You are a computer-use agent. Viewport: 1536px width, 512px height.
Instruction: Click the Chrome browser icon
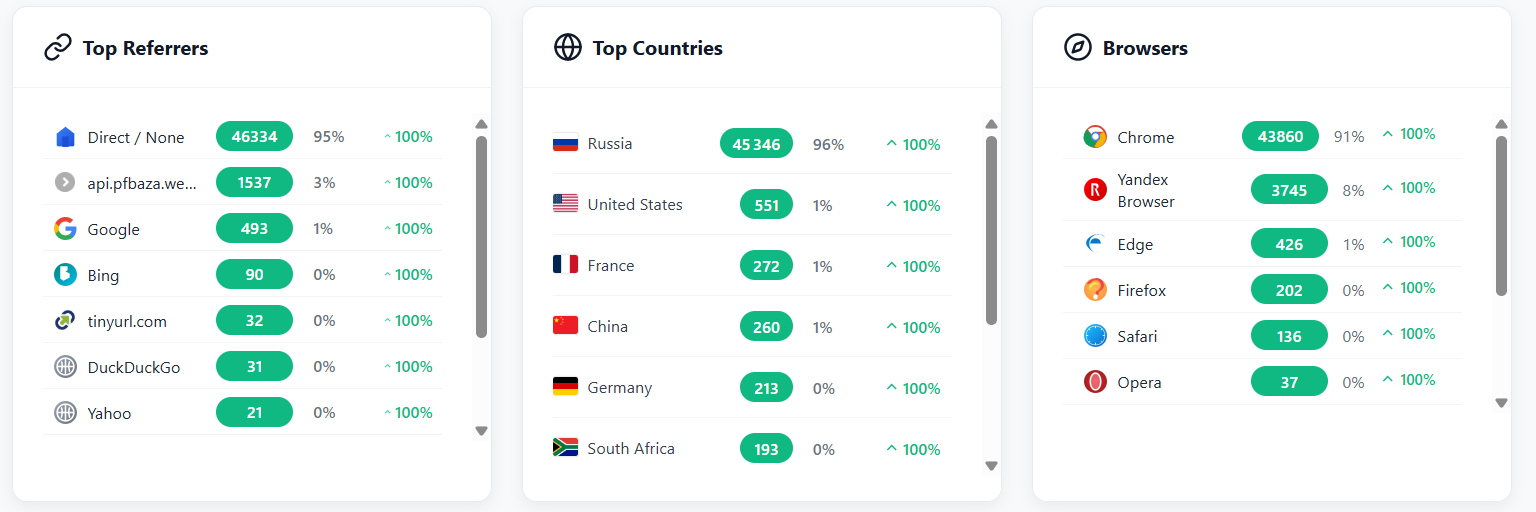tap(1095, 137)
